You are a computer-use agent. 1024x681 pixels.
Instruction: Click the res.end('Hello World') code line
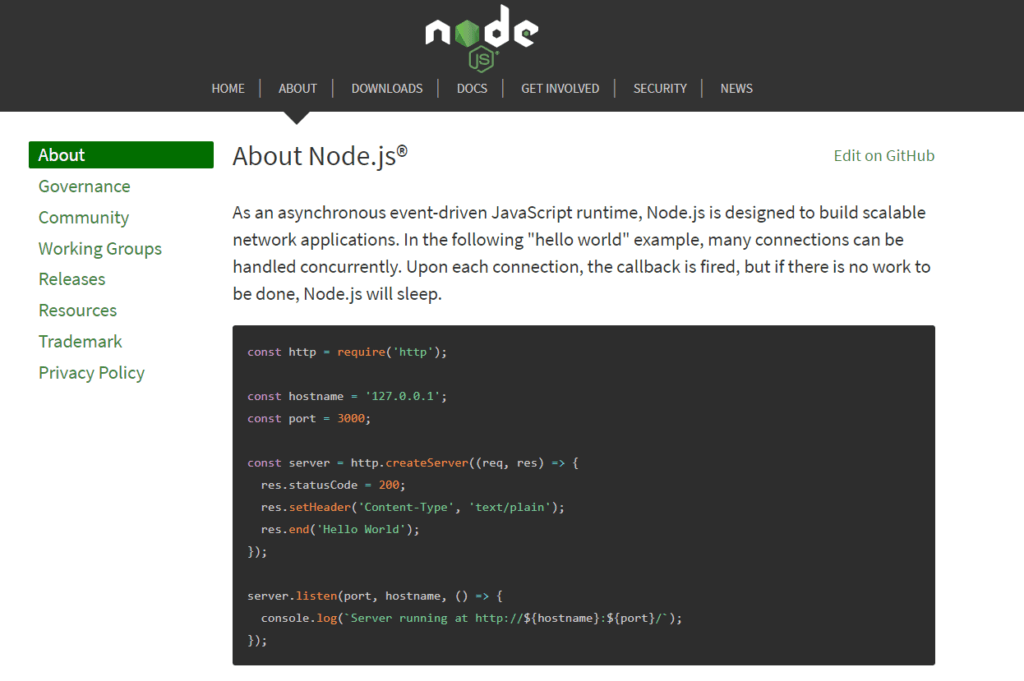340,530
